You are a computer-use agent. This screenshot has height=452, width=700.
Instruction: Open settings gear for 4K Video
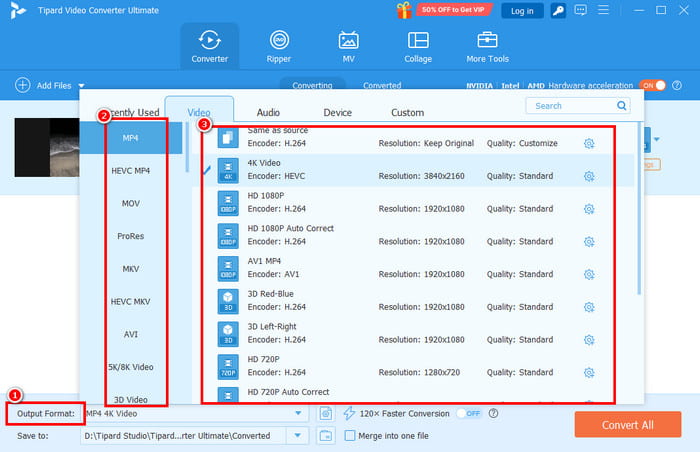[589, 176]
